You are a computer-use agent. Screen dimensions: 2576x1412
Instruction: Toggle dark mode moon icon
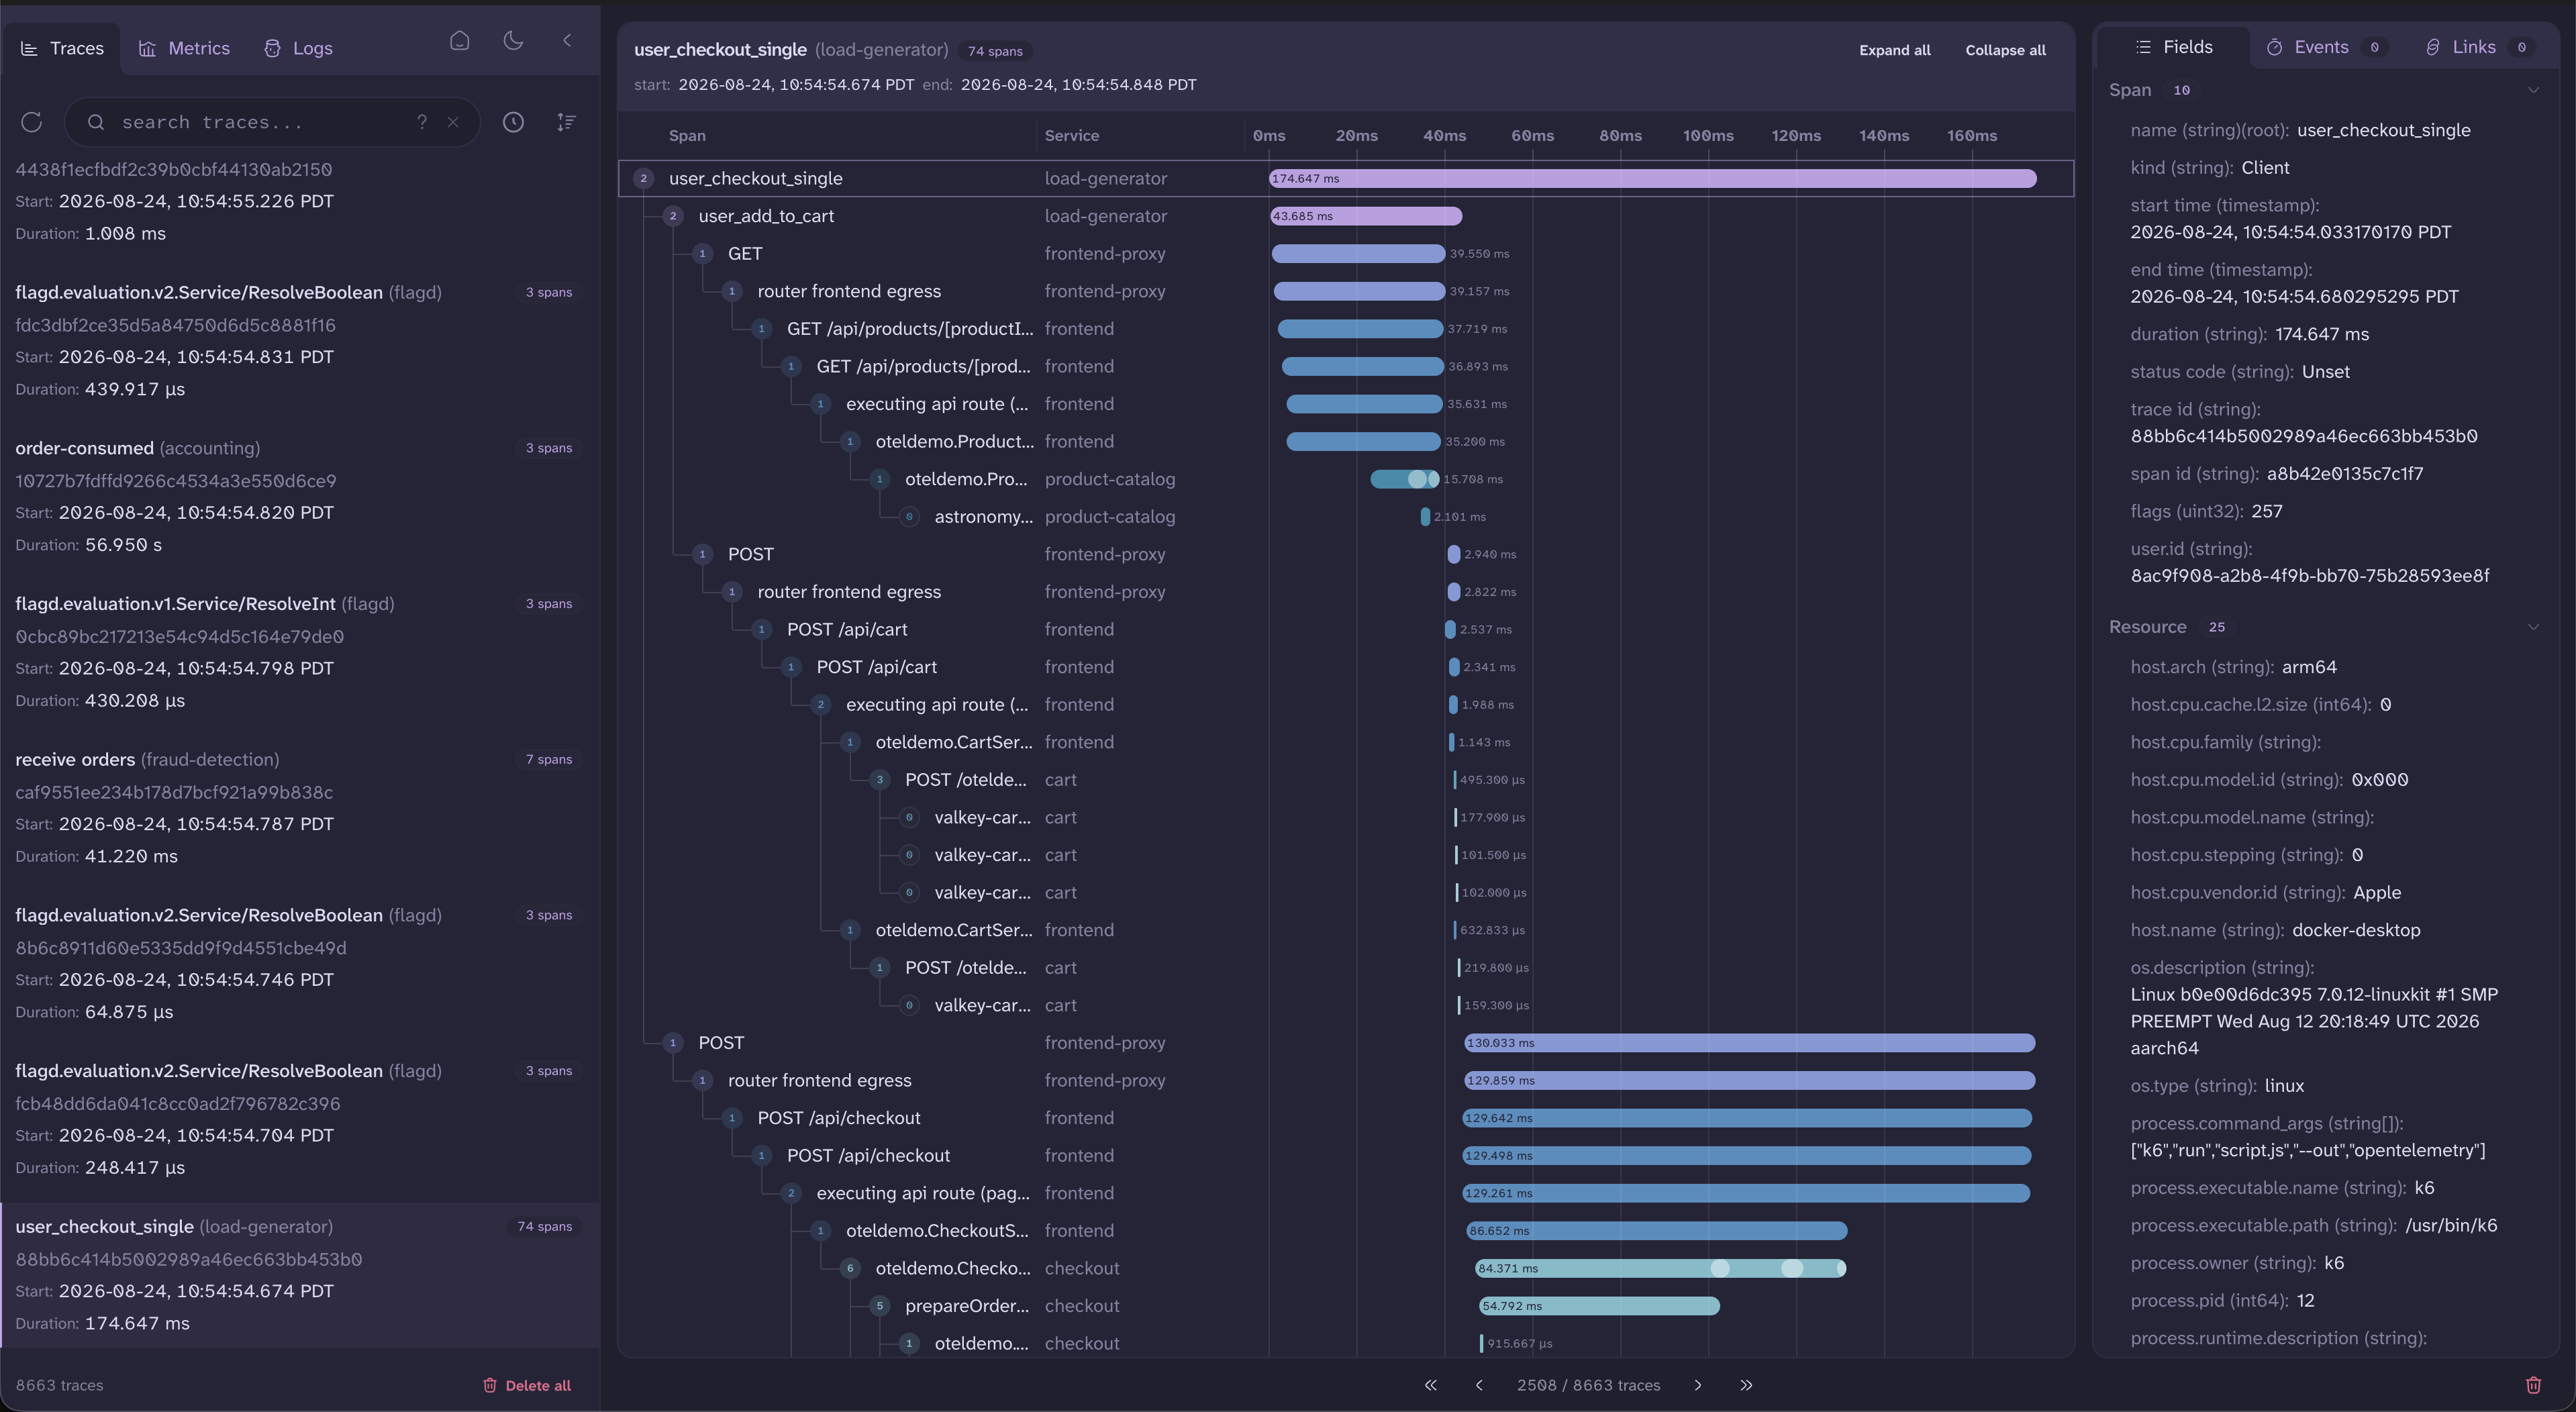[513, 41]
